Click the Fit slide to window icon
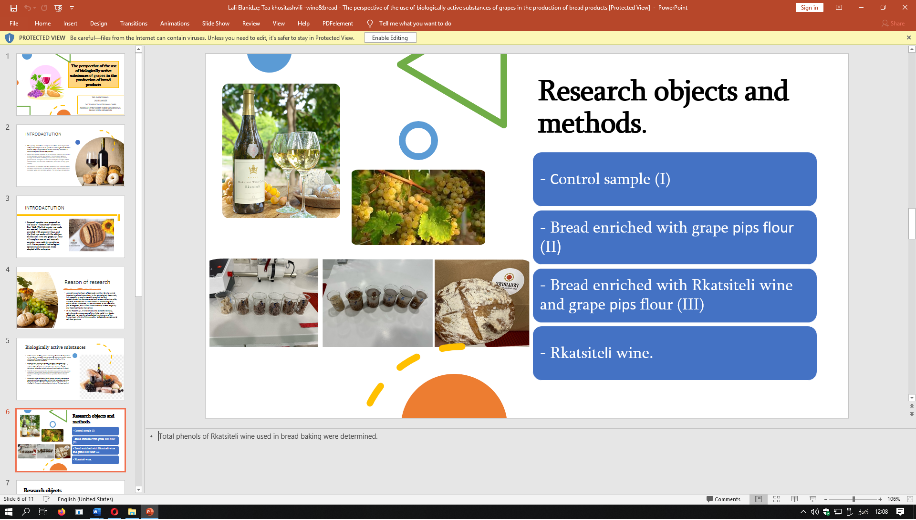 (907, 498)
